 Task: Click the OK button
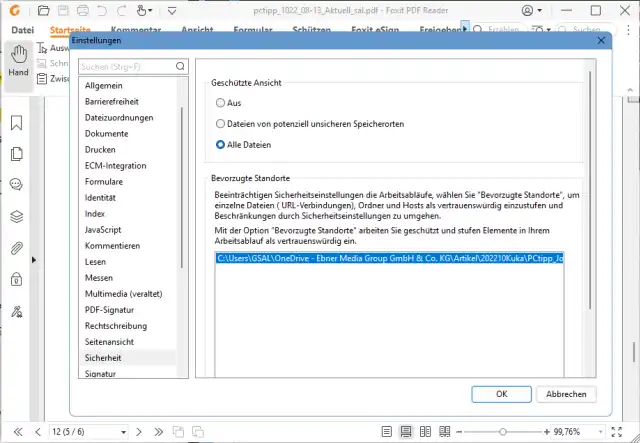[x=501, y=394]
